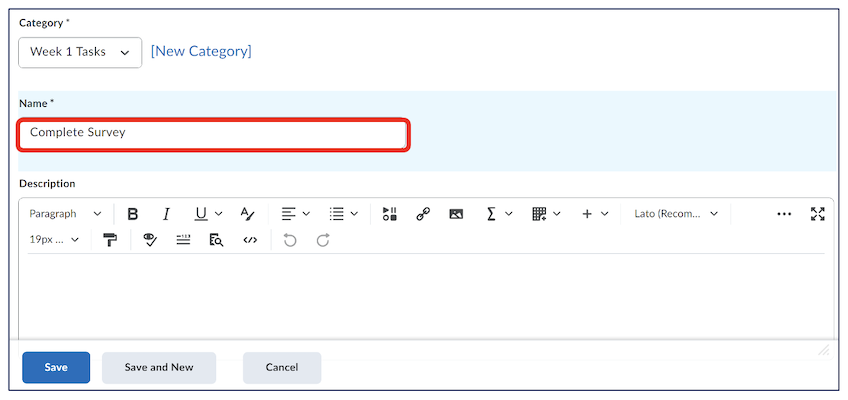Toggle bold formatting in the editor
848x400 pixels.
132,214
